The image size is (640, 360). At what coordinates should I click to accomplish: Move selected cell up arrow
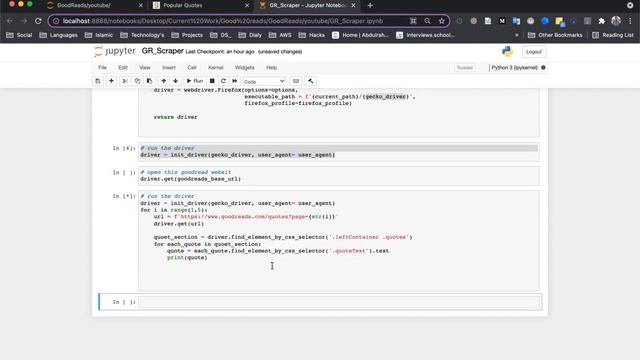[164, 81]
